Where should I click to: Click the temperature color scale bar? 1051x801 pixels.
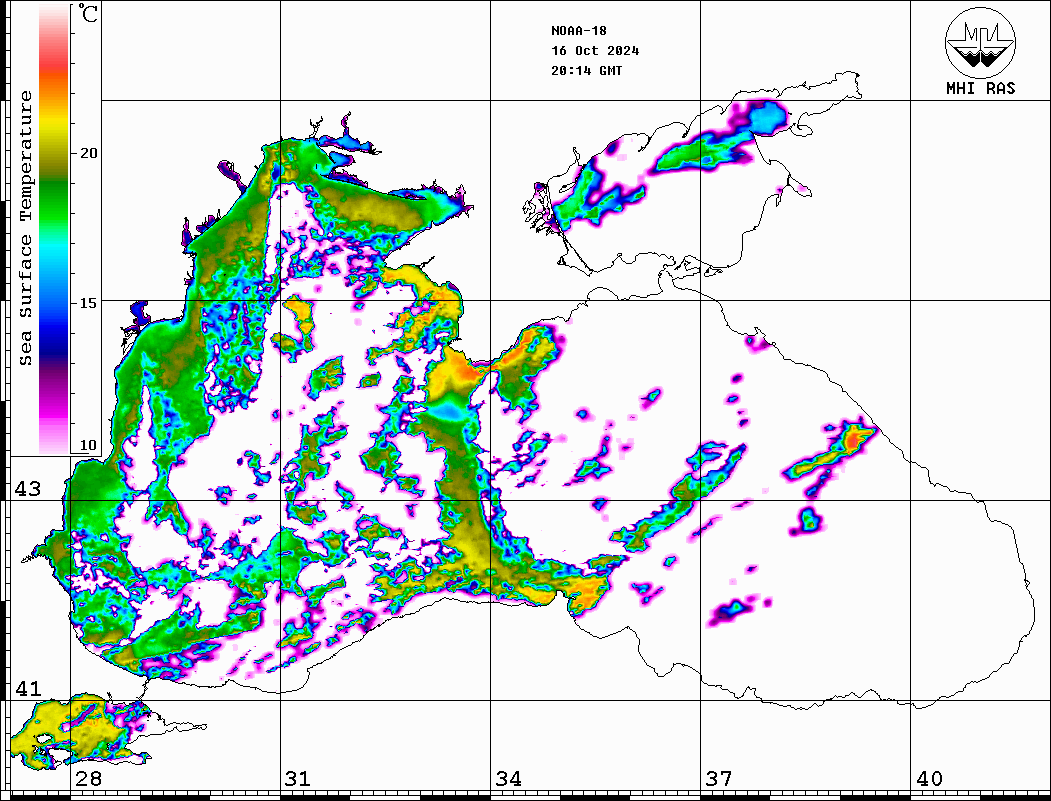point(54,229)
